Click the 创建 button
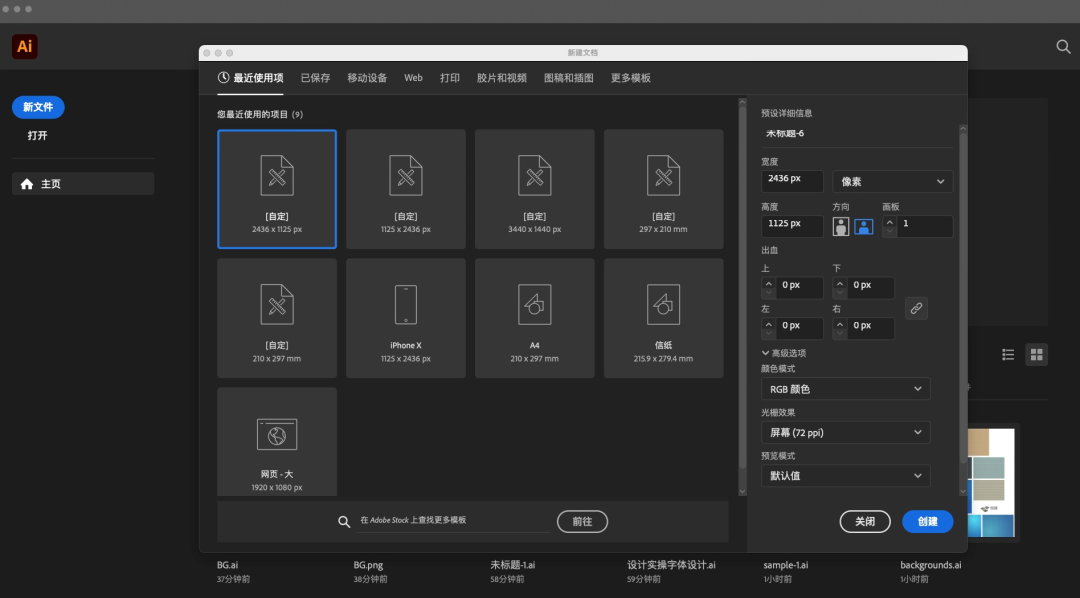Screen dimensions: 1080x598 pyautogui.click(x=927, y=521)
